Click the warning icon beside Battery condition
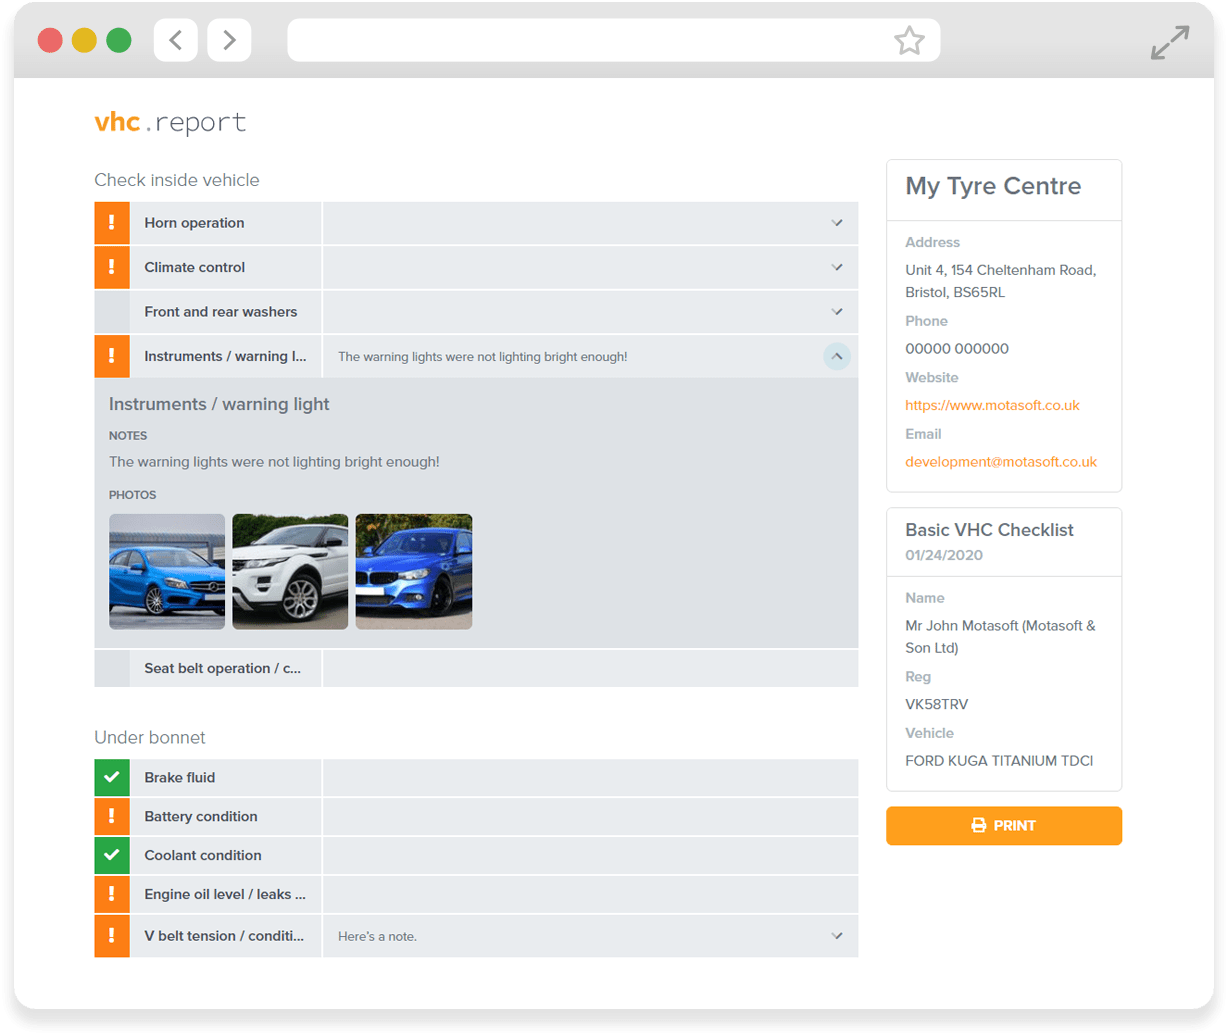This screenshot has width=1228, height=1035. pyautogui.click(x=112, y=816)
